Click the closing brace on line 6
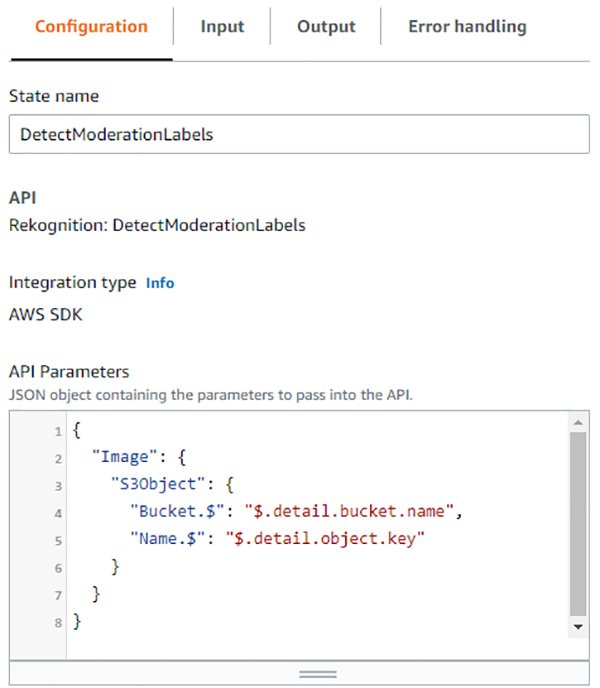The width and height of the screenshot is (600, 688). tap(115, 568)
